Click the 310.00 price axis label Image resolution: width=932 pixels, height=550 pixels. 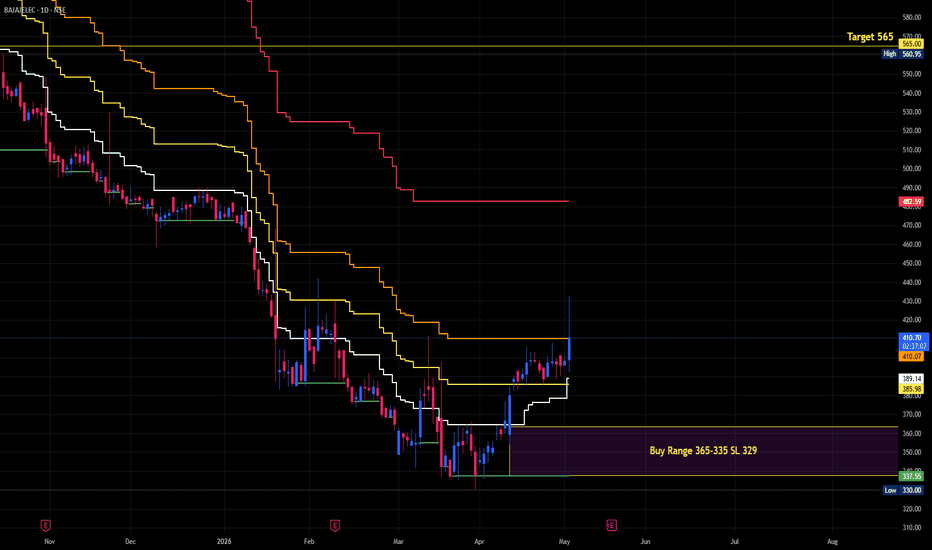[912, 528]
